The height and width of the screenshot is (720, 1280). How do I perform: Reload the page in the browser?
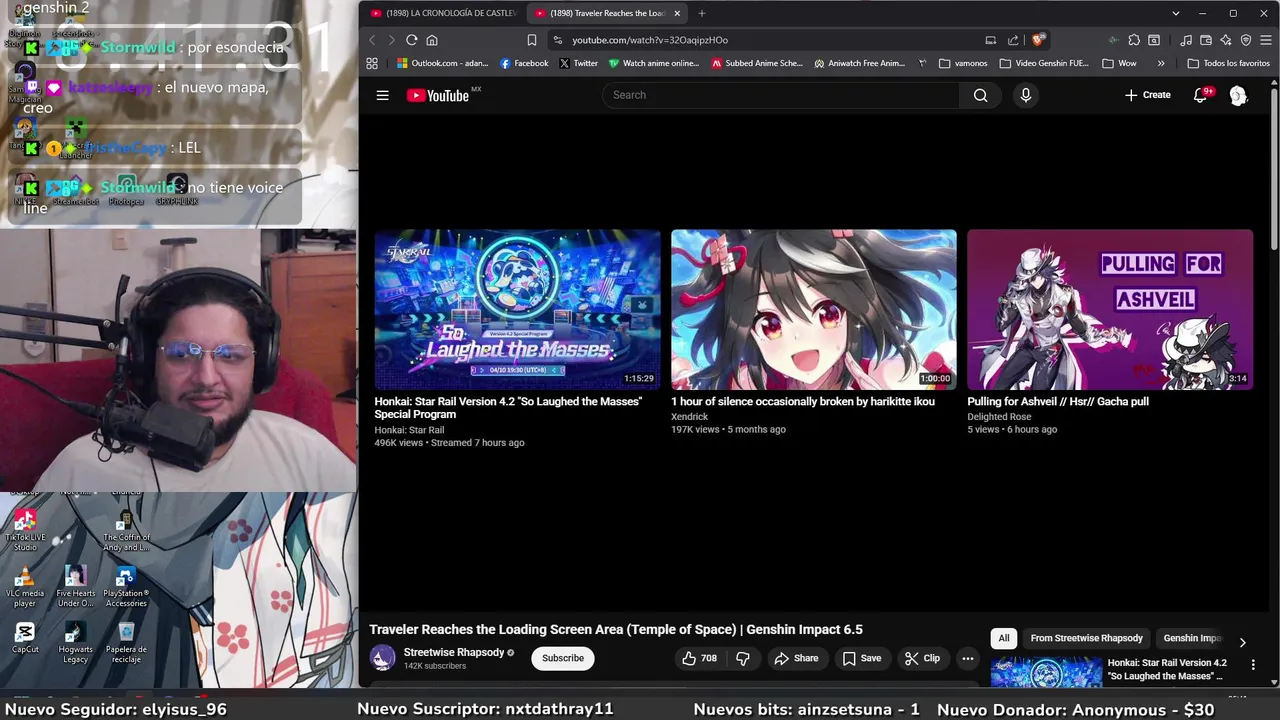pyautogui.click(x=411, y=40)
